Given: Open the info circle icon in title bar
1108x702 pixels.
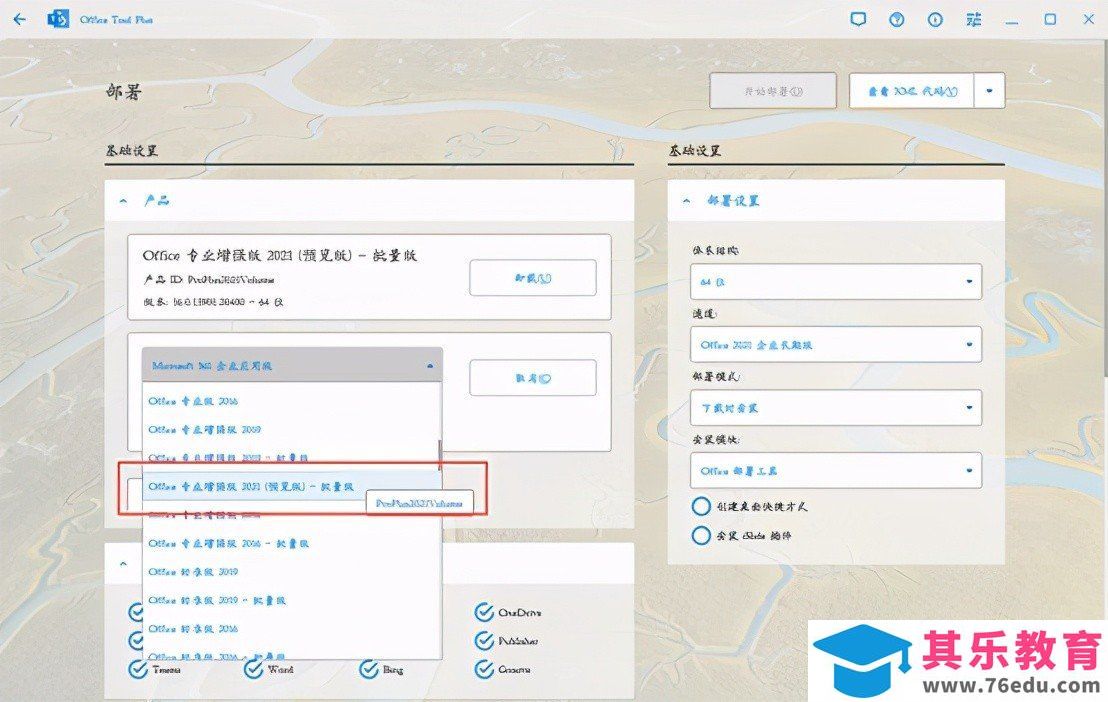Looking at the screenshot, I should (x=935, y=19).
